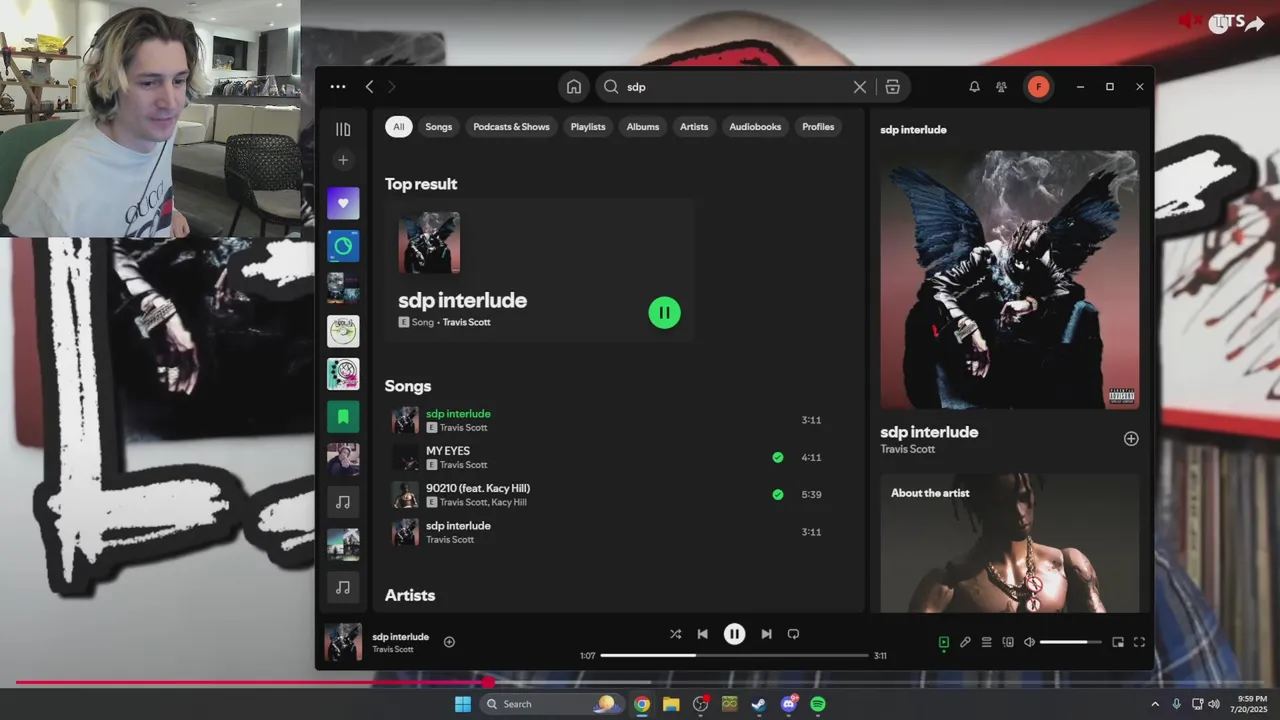Toggle shuffle playback
This screenshot has width=1280, height=720.
[x=675, y=634]
